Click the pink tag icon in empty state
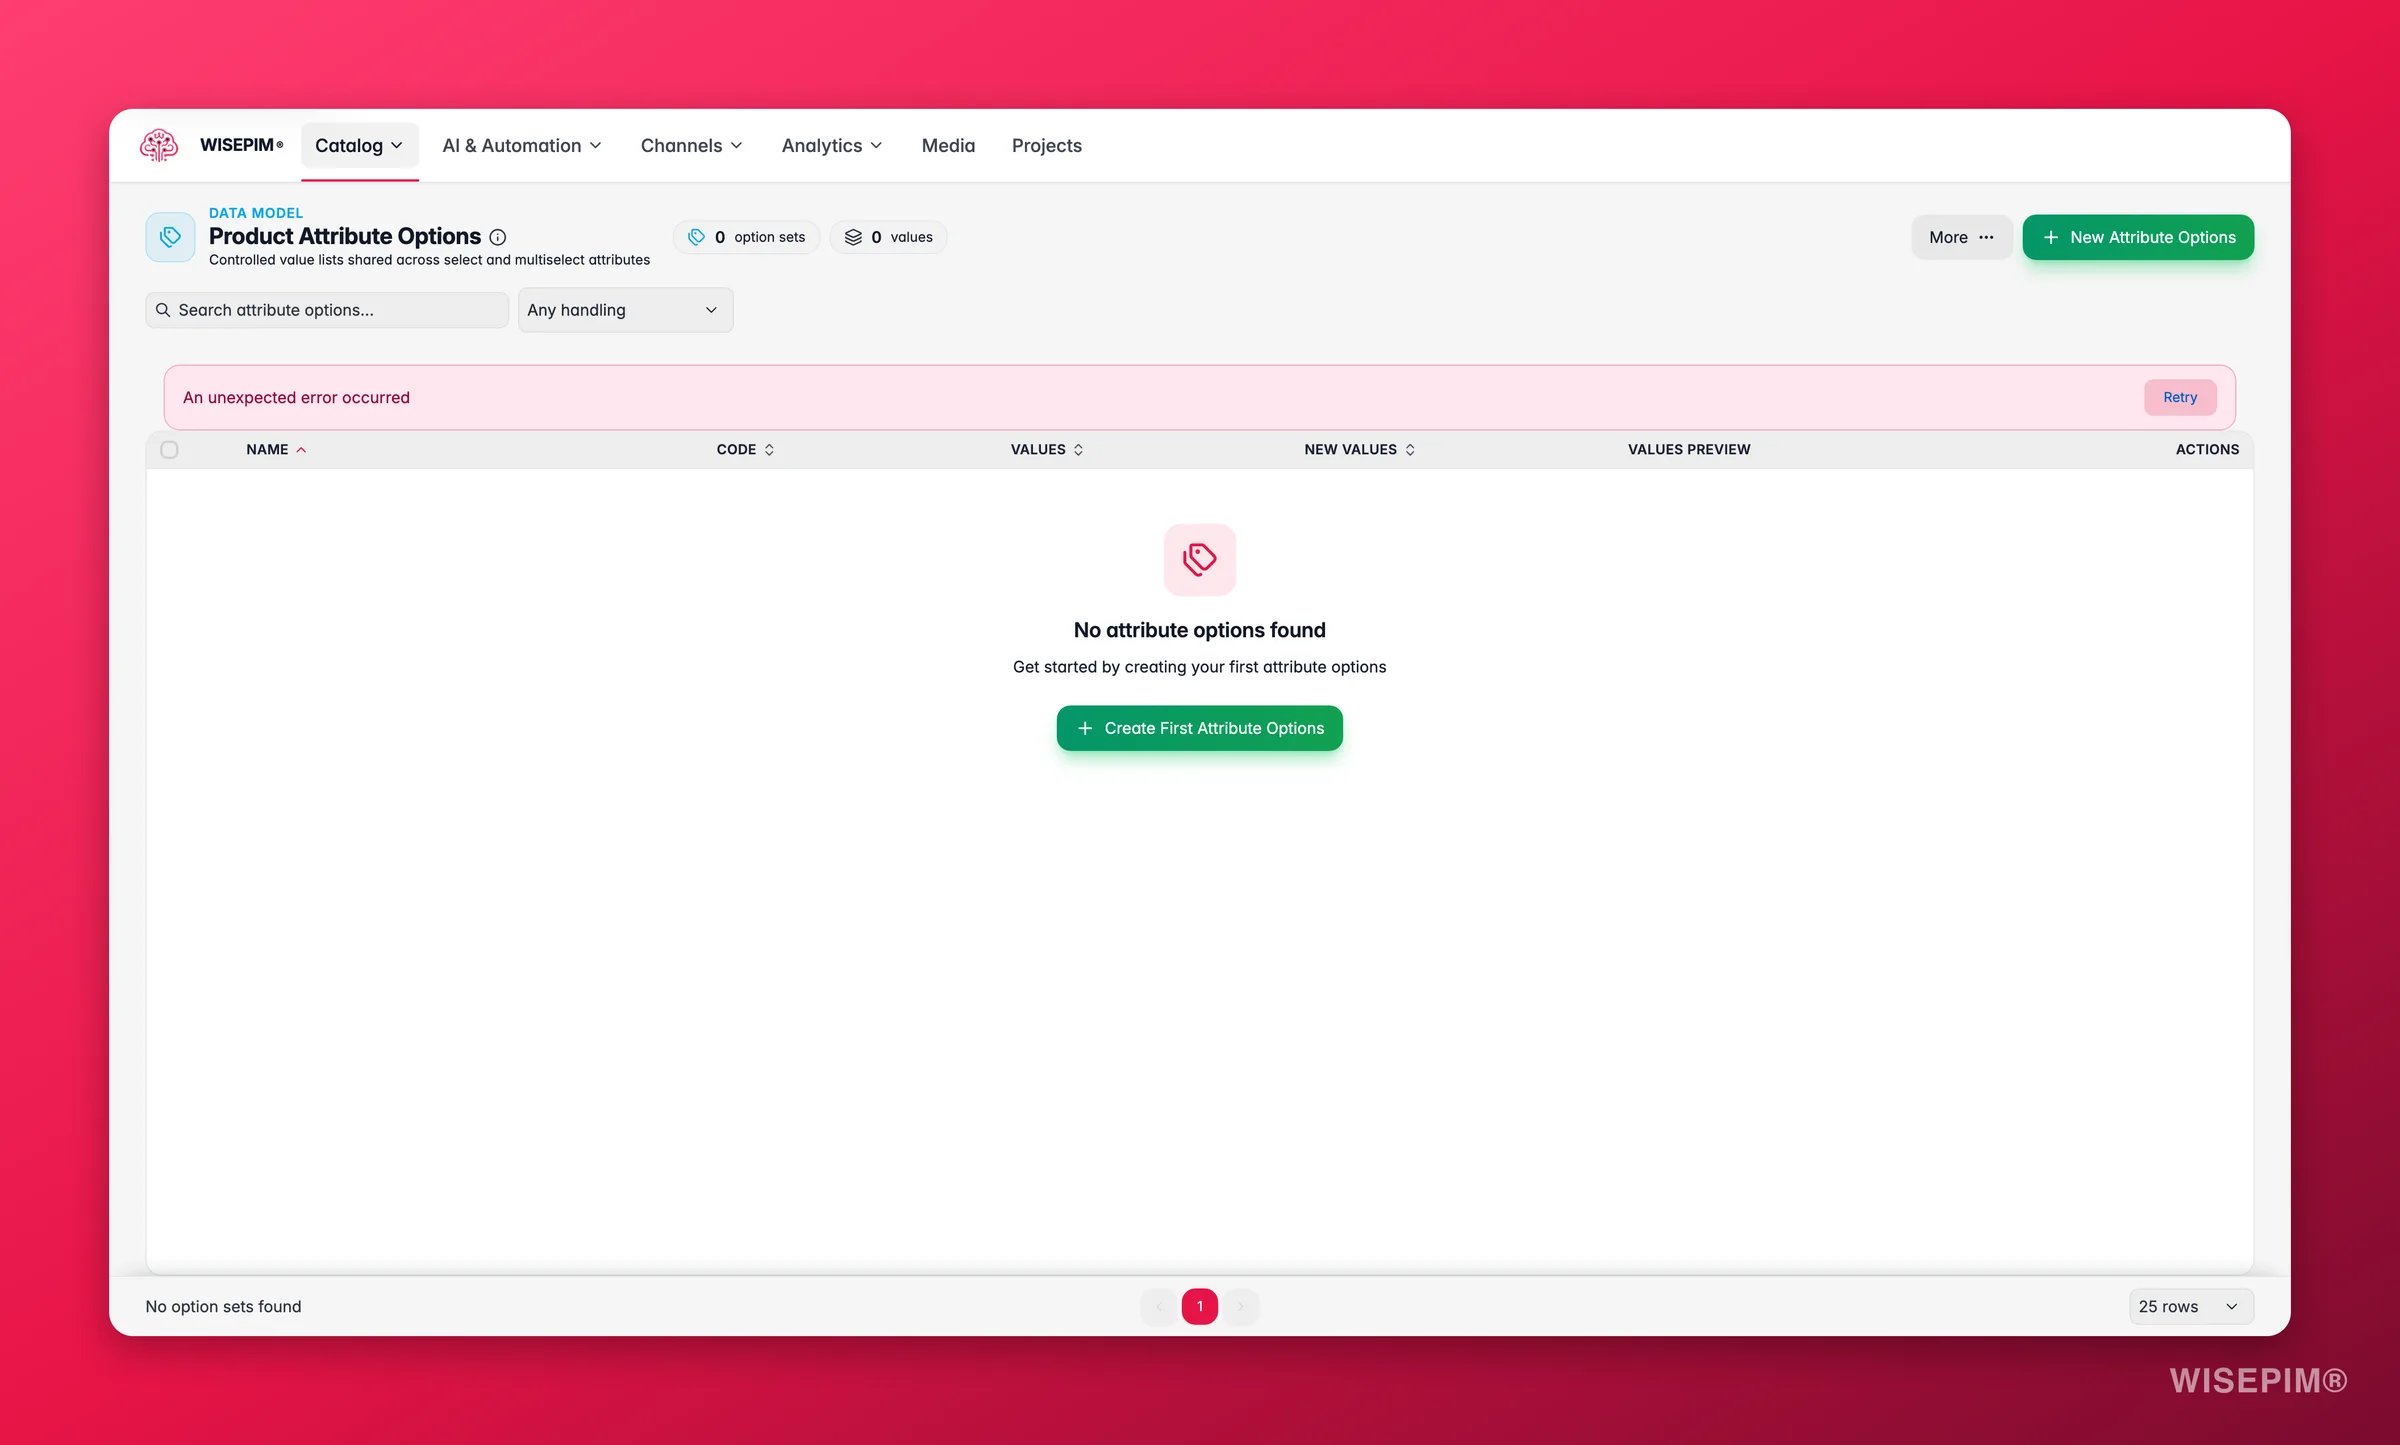Viewport: 2400px width, 1445px height. click(x=1200, y=559)
